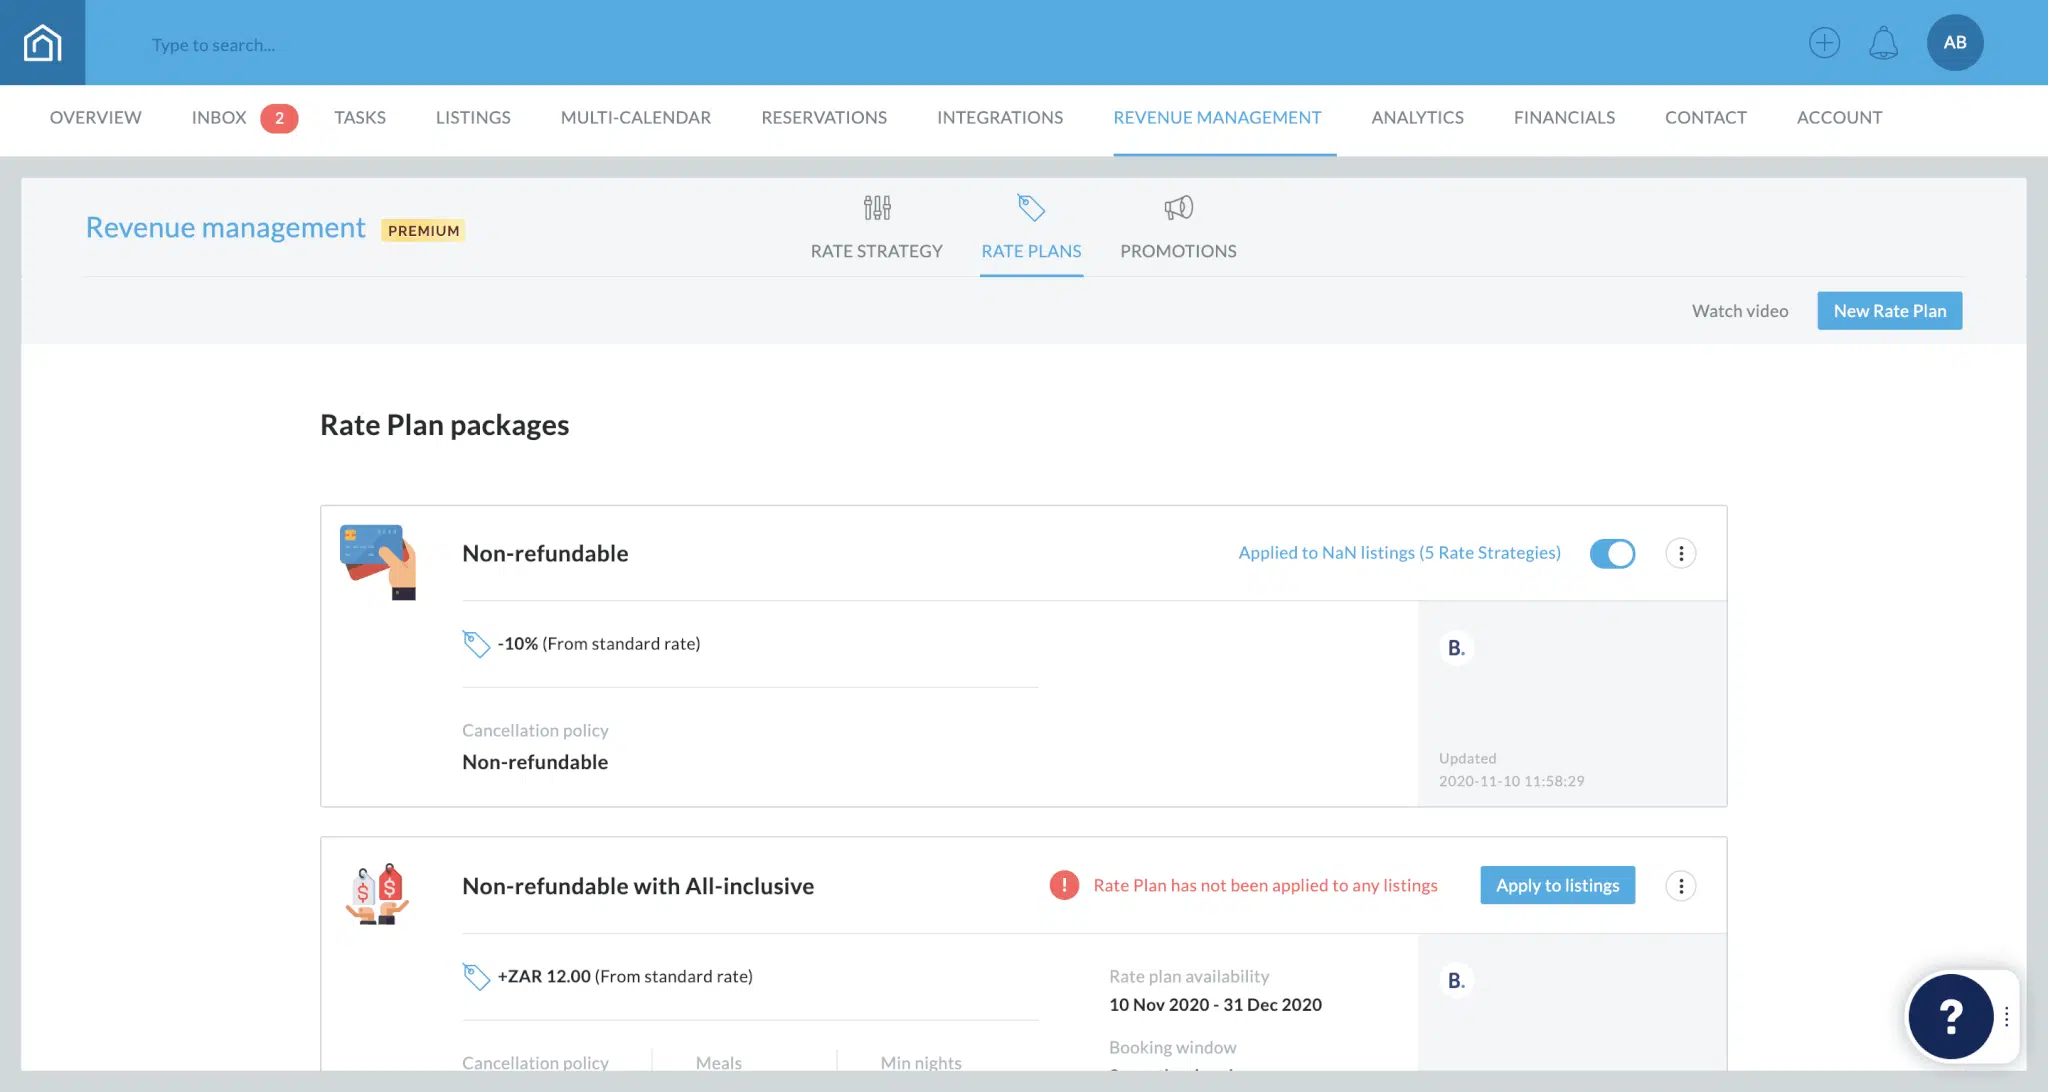The width and height of the screenshot is (2048, 1092).
Task: Open notifications bell icon
Action: (1883, 42)
